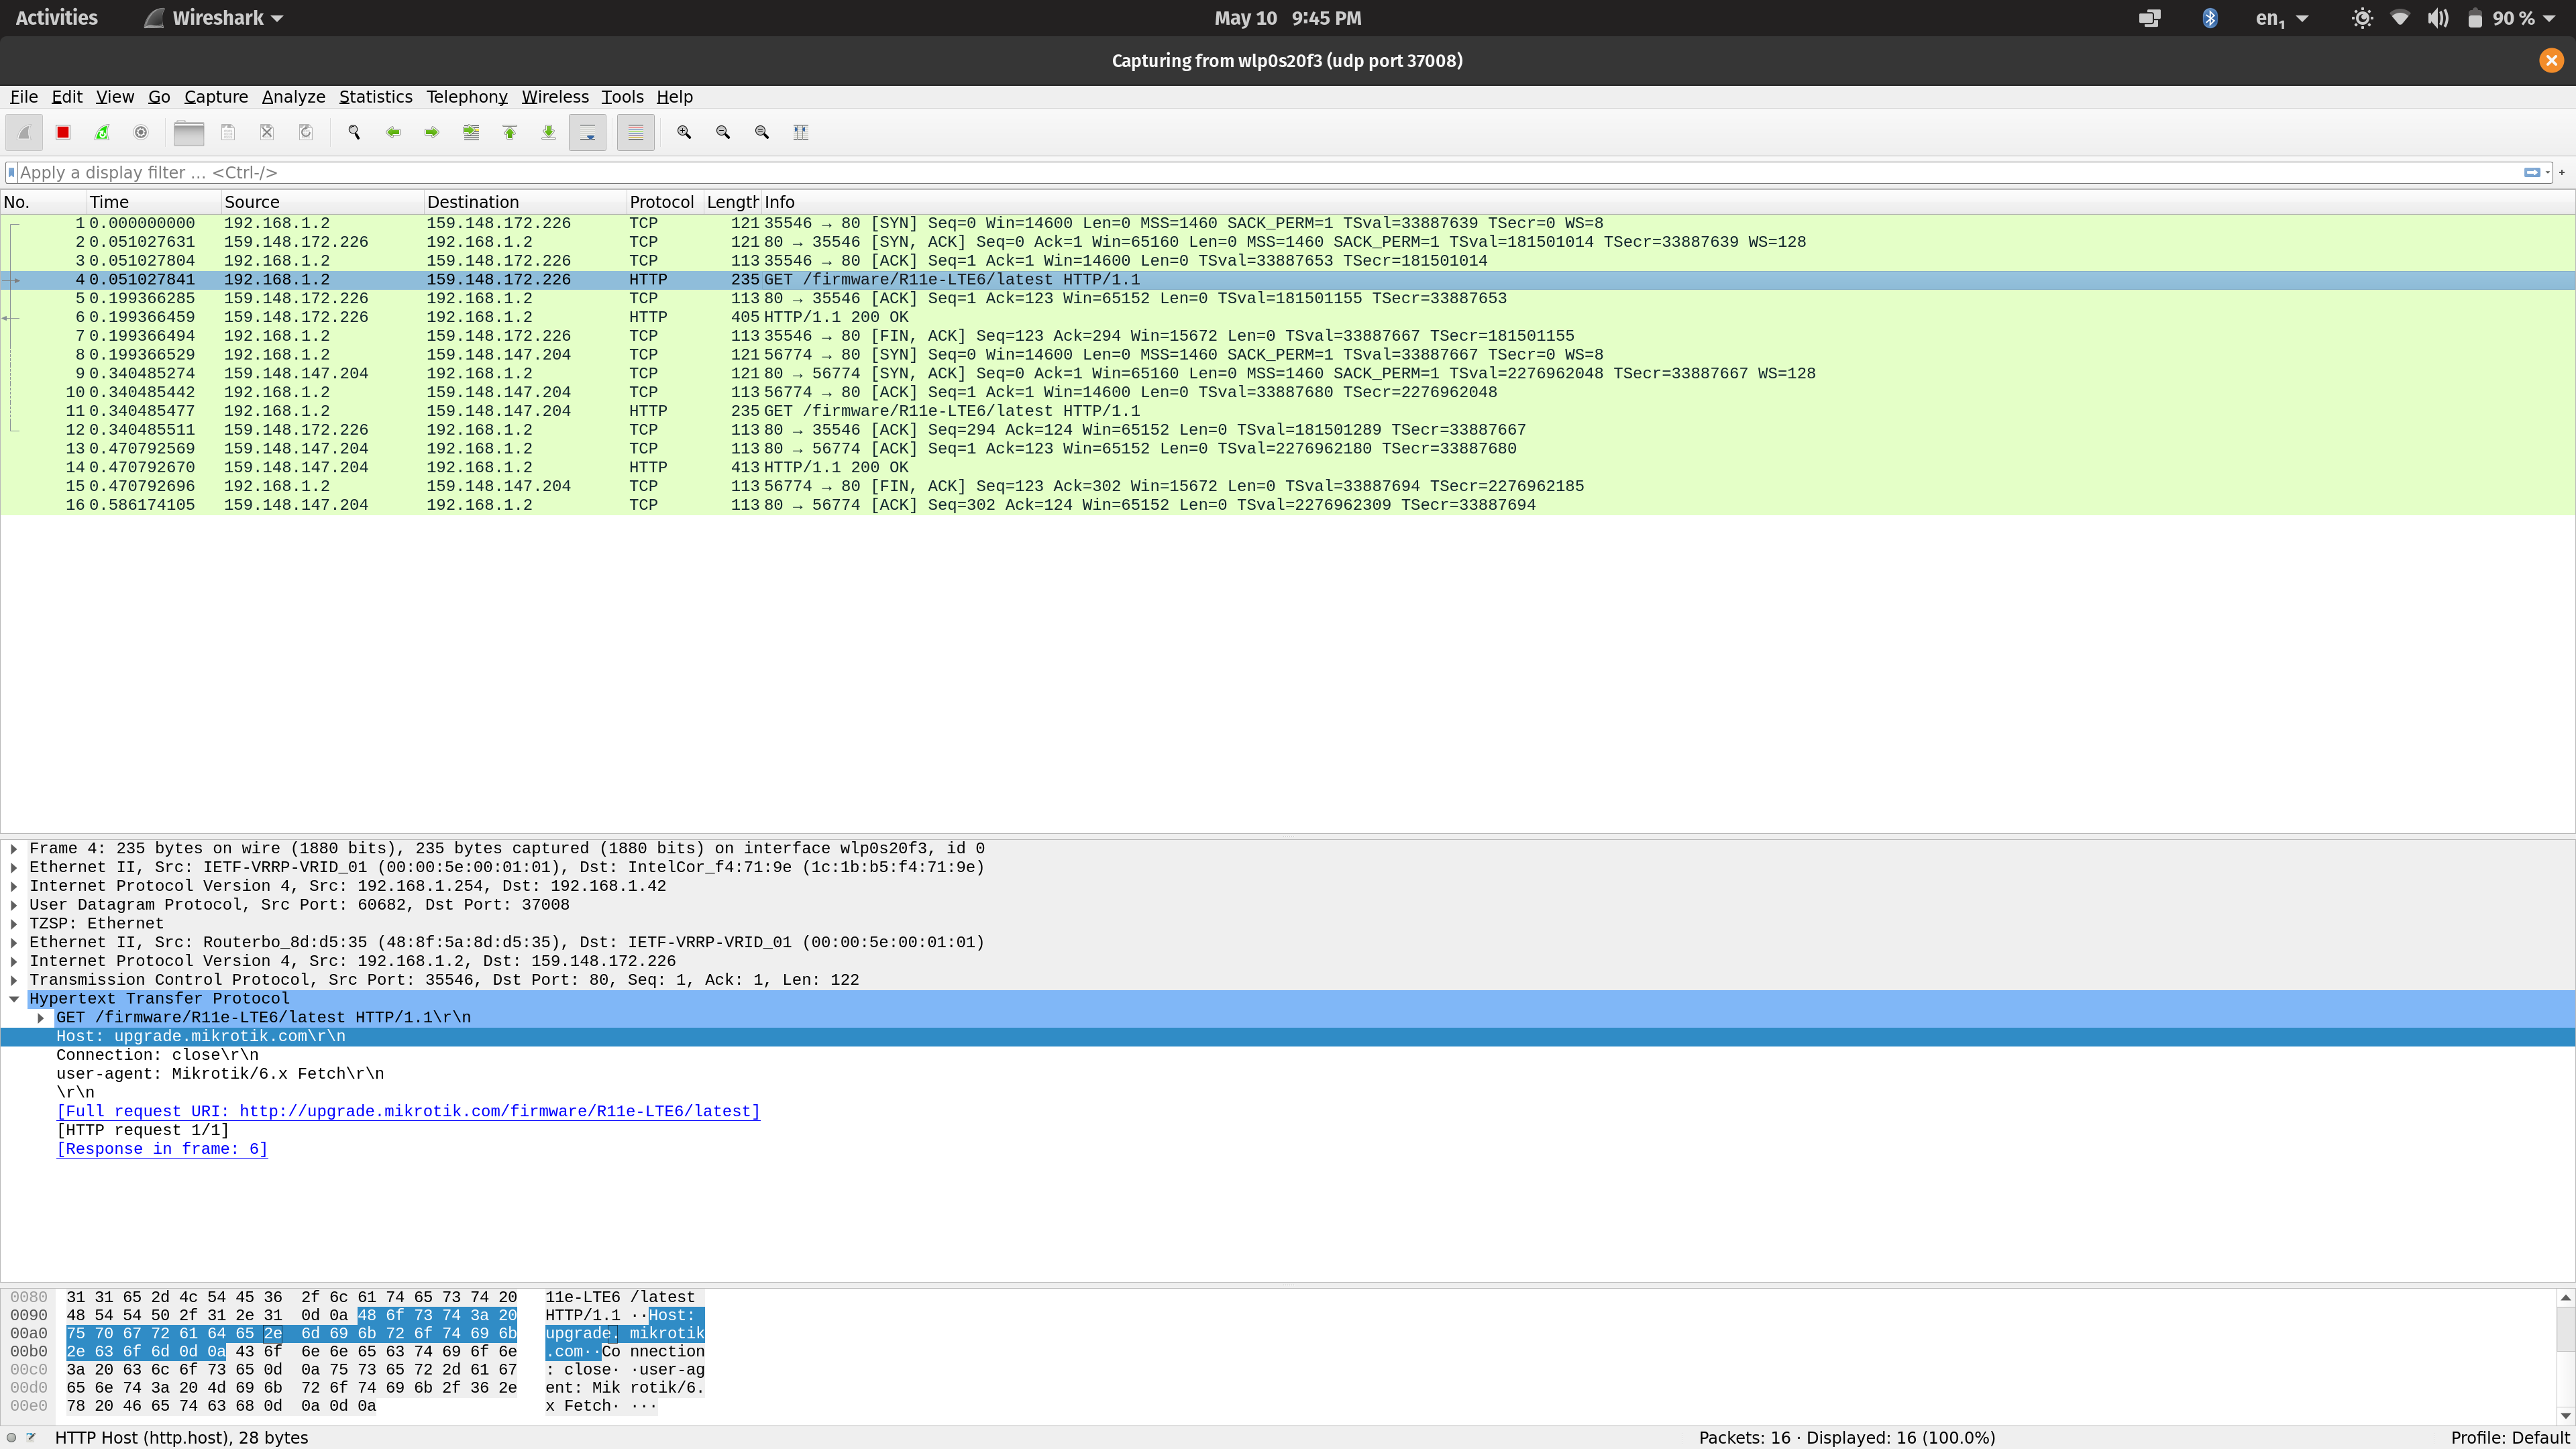Reload this capture file toolbar icon
Image resolution: width=2576 pixels, height=1449 pixels.
point(306,132)
